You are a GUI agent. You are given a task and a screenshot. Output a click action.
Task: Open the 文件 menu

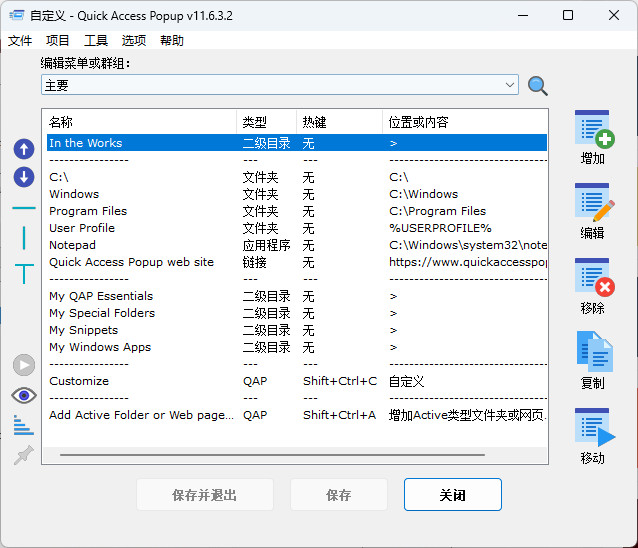pos(20,40)
